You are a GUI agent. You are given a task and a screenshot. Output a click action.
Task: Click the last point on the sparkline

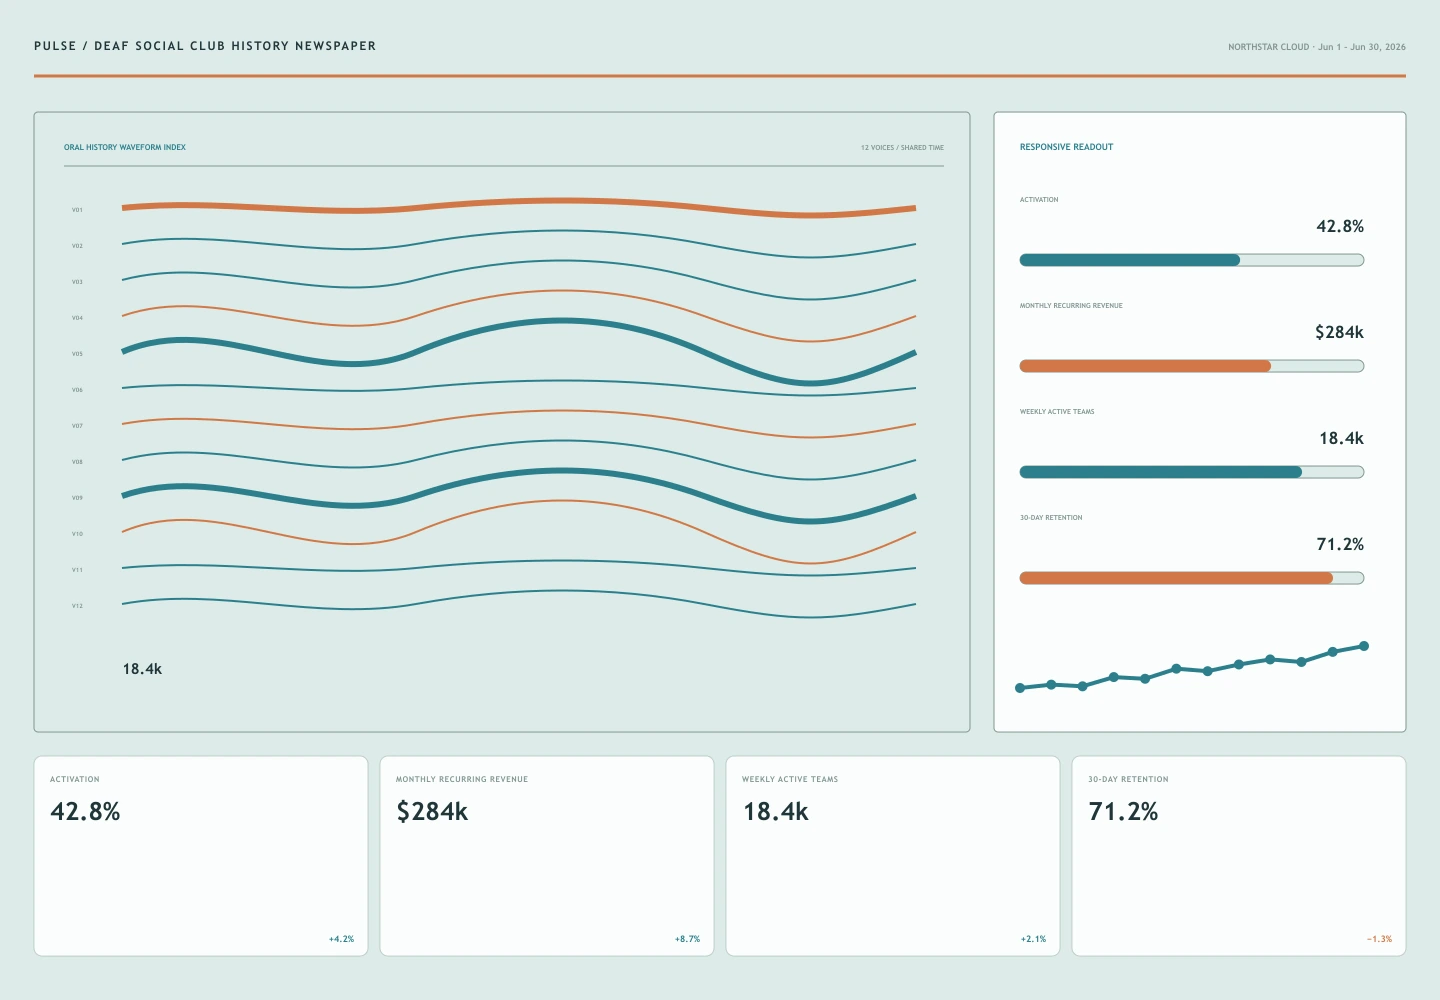click(1364, 646)
